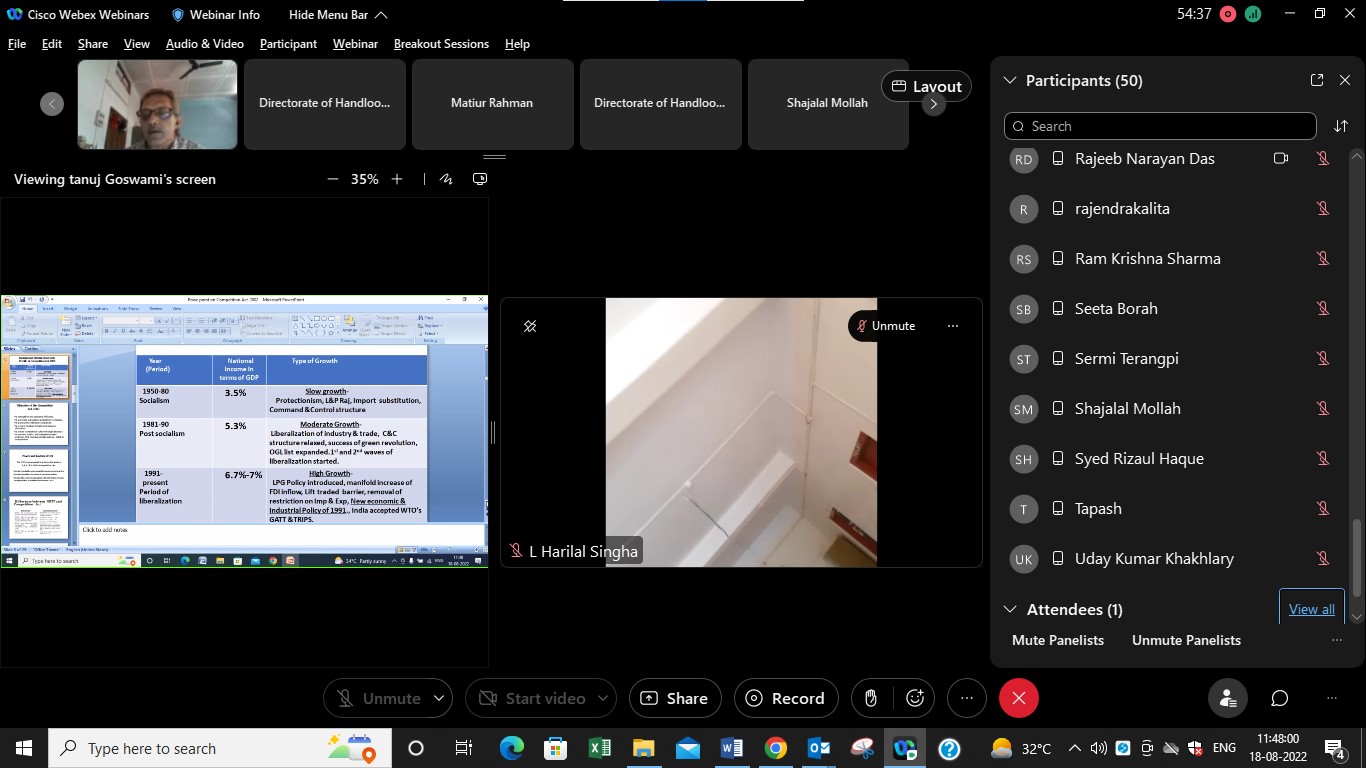Pop out the Participants panel
Viewport: 1366px width, 768px height.
pyautogui.click(x=1317, y=80)
